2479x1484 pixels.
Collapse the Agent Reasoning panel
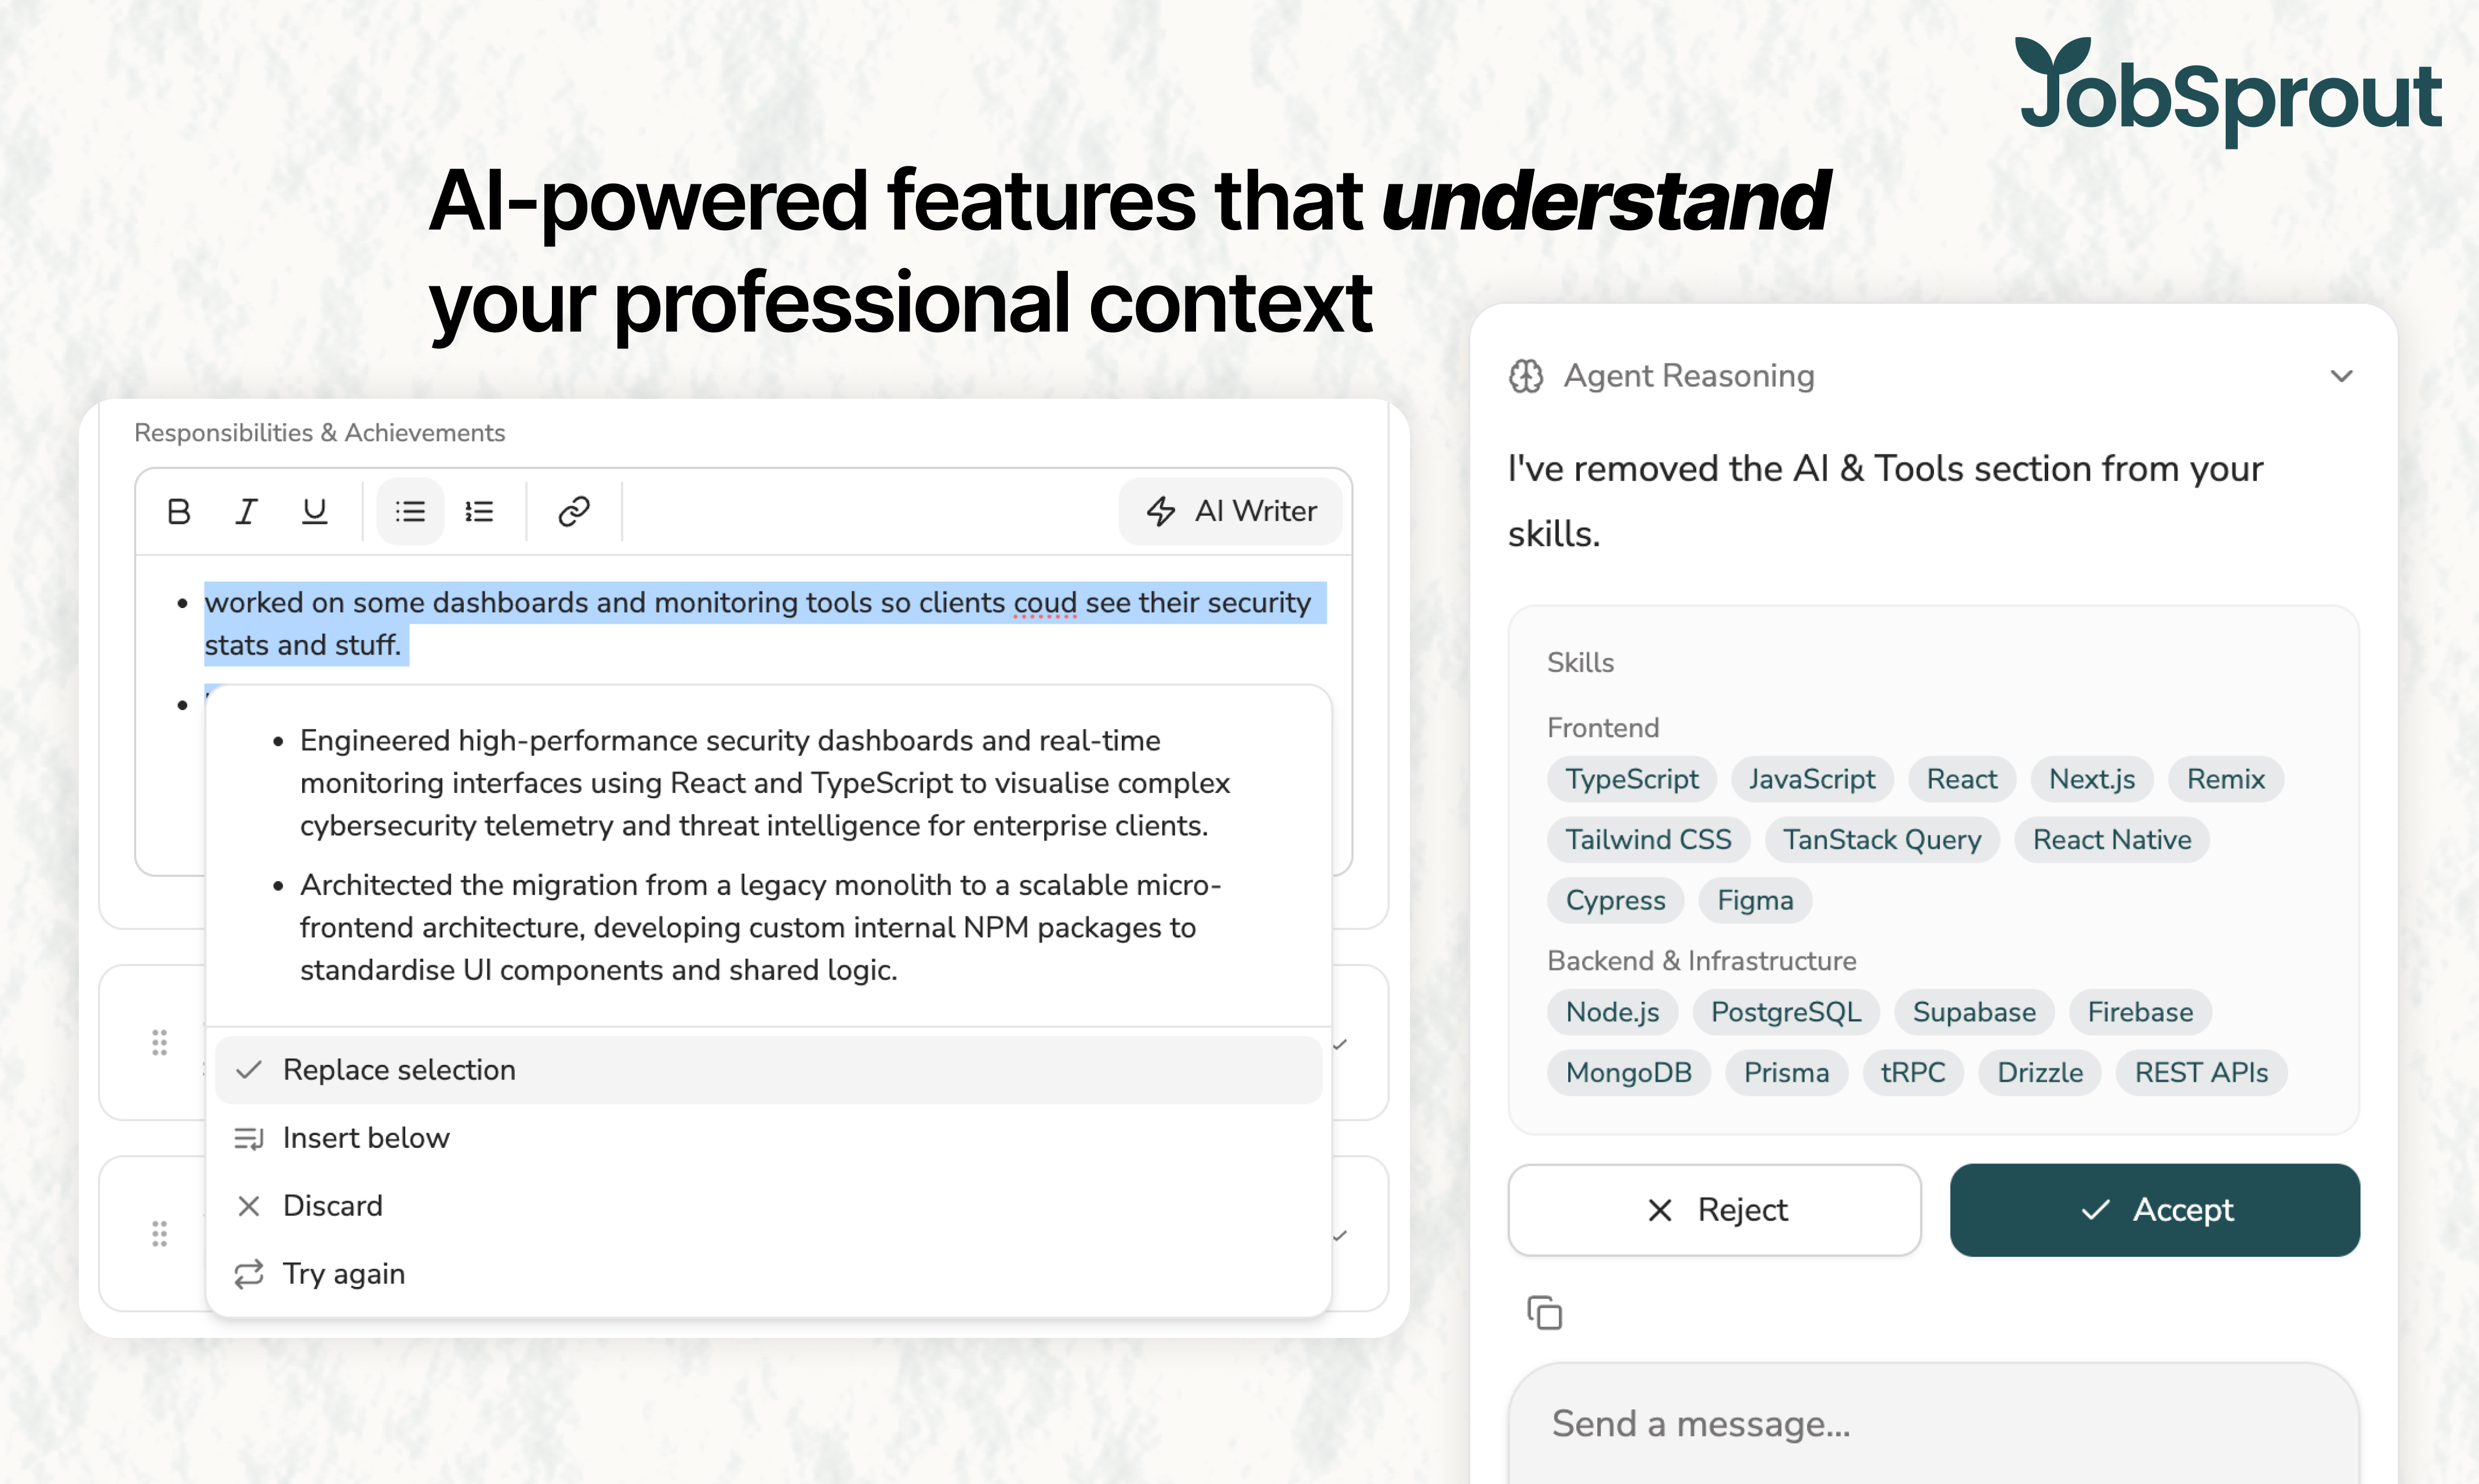[x=2341, y=375]
